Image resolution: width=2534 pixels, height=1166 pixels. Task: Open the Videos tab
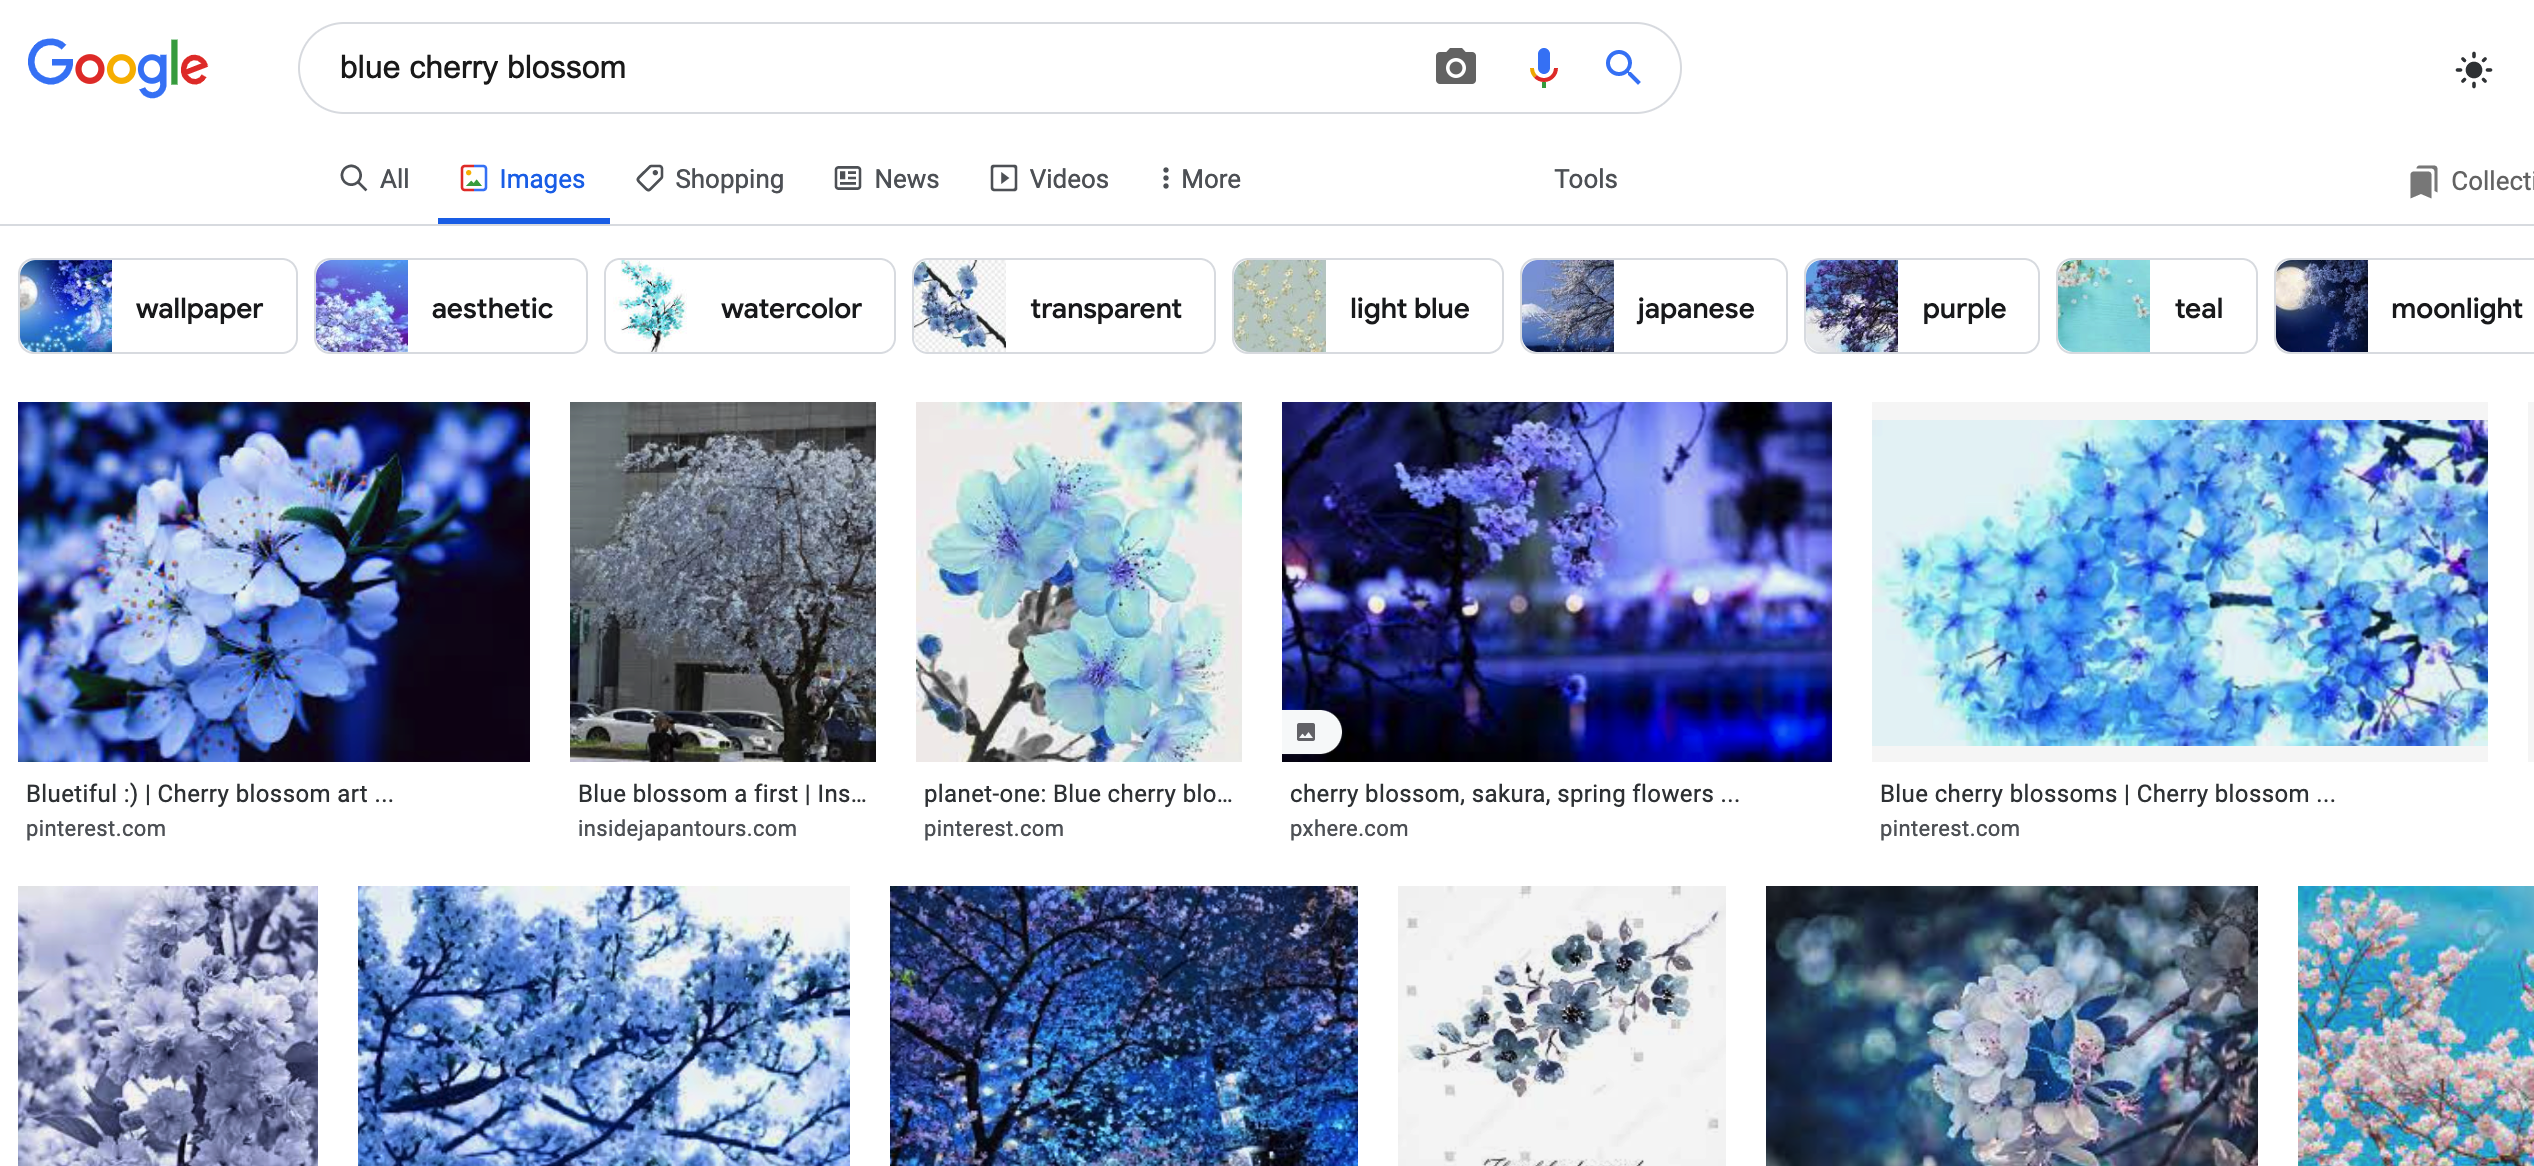(1049, 179)
